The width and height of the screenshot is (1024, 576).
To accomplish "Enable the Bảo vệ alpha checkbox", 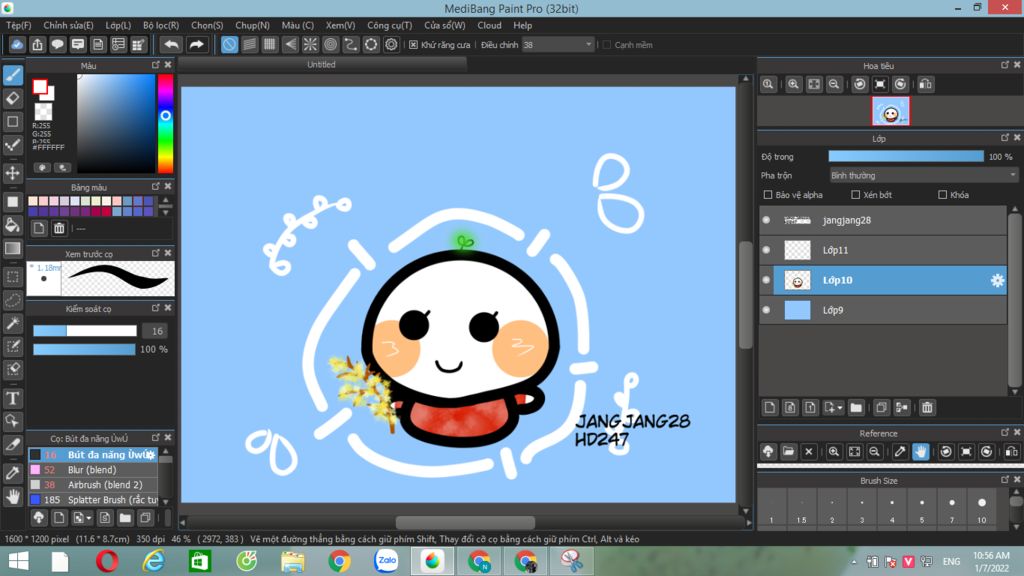I will point(768,195).
